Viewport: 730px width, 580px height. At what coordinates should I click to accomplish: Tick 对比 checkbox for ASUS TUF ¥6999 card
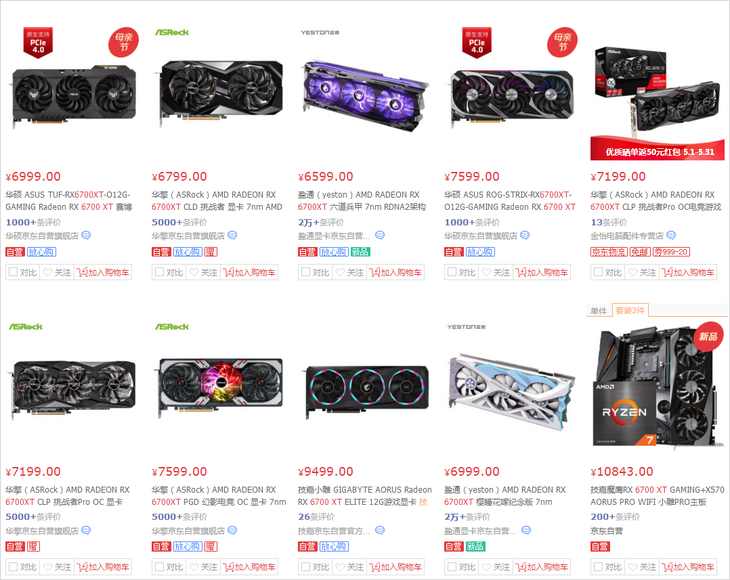pyautogui.click(x=14, y=272)
